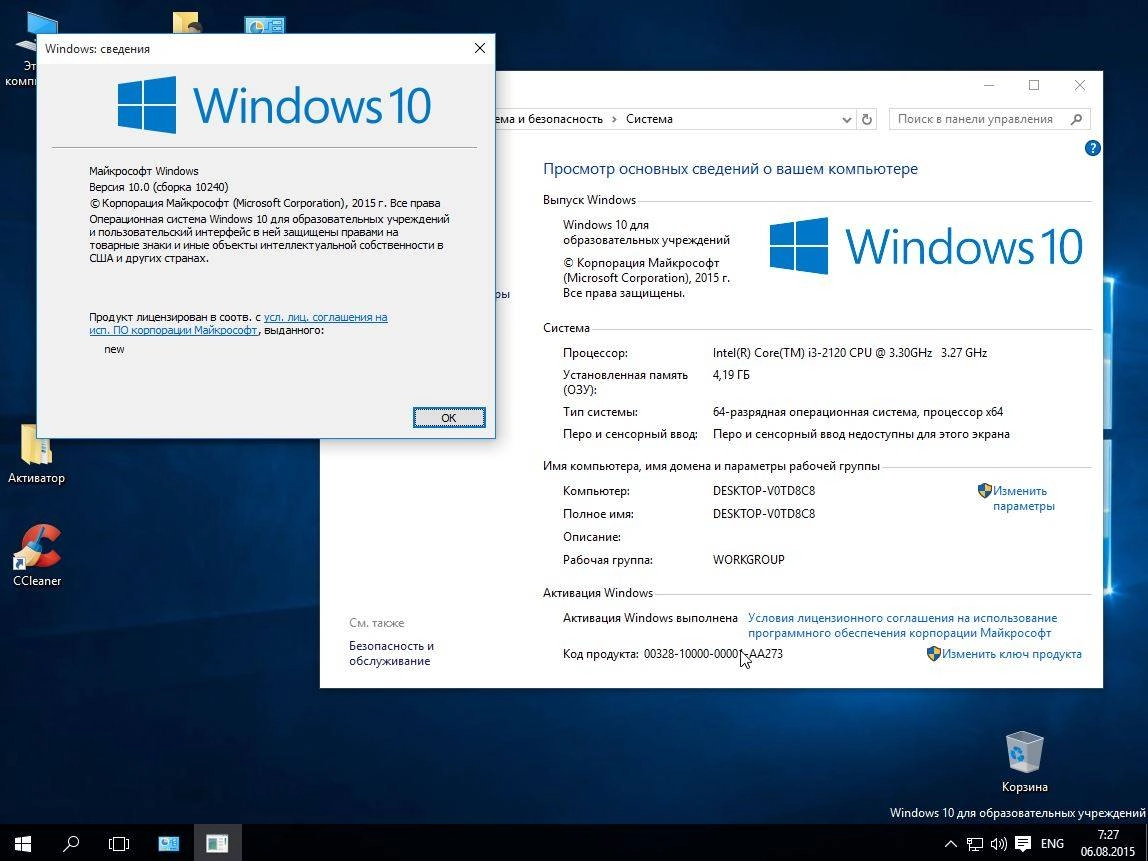
Task: Show hidden tray icons chevron
Action: pyautogui.click(x=950, y=843)
